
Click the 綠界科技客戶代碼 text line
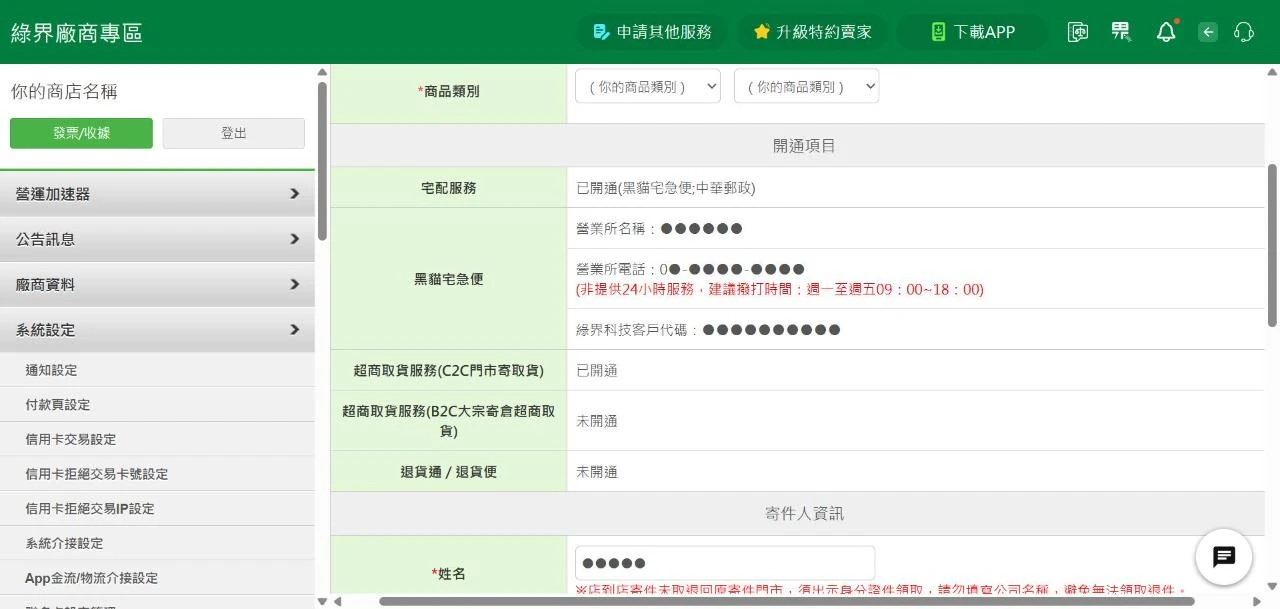pyautogui.click(x=708, y=329)
